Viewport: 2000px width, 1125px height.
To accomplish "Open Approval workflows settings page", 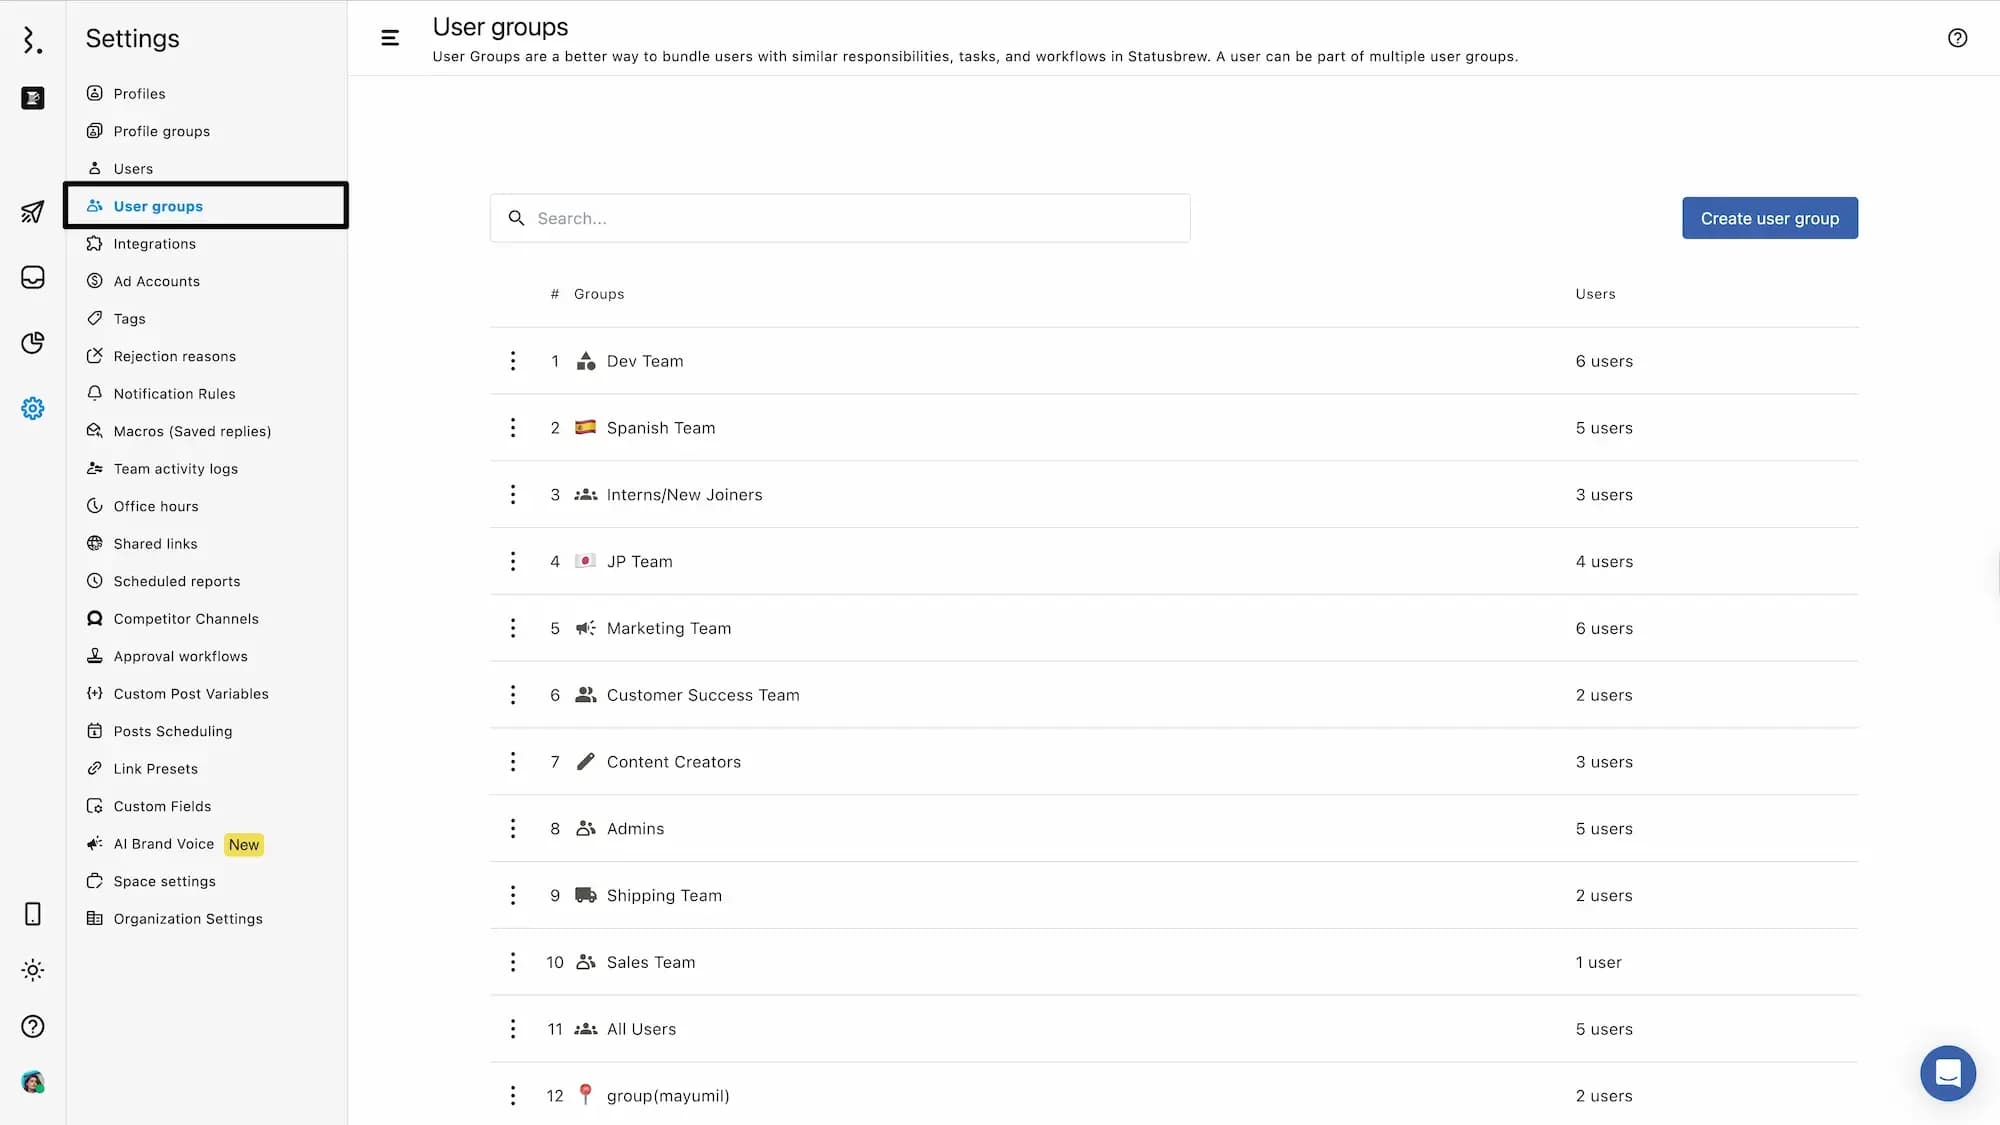I will [180, 656].
